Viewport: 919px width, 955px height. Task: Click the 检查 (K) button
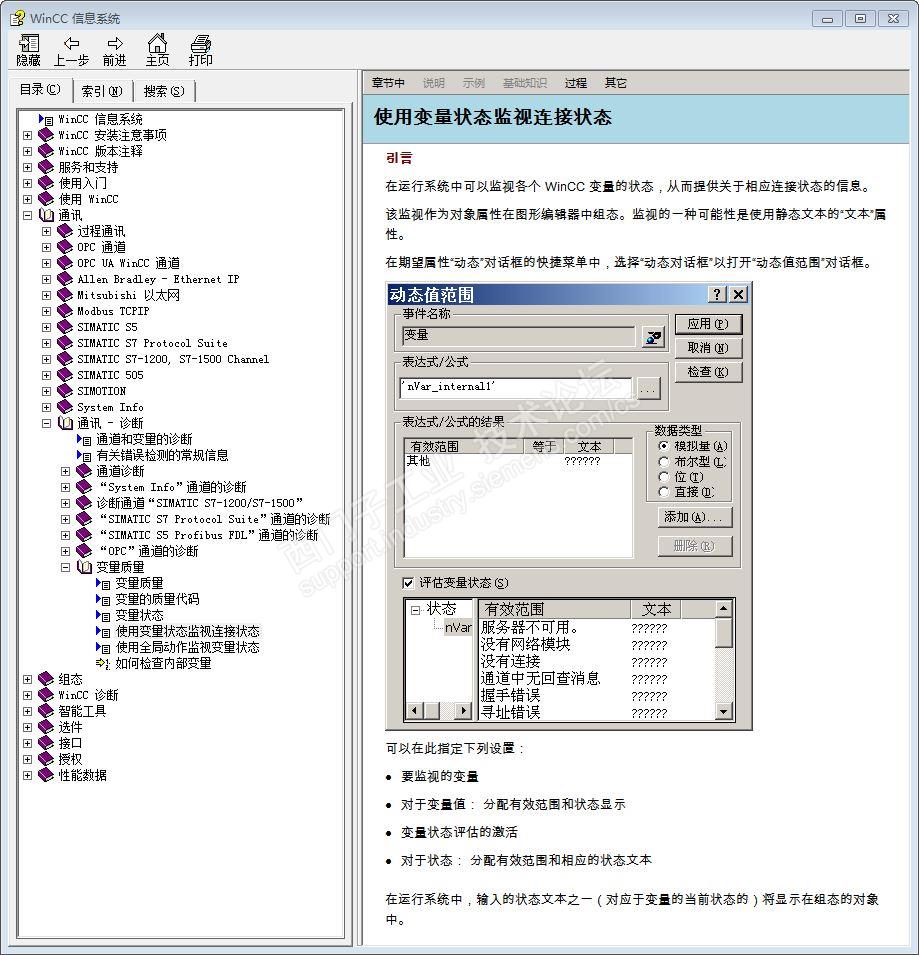coord(708,372)
